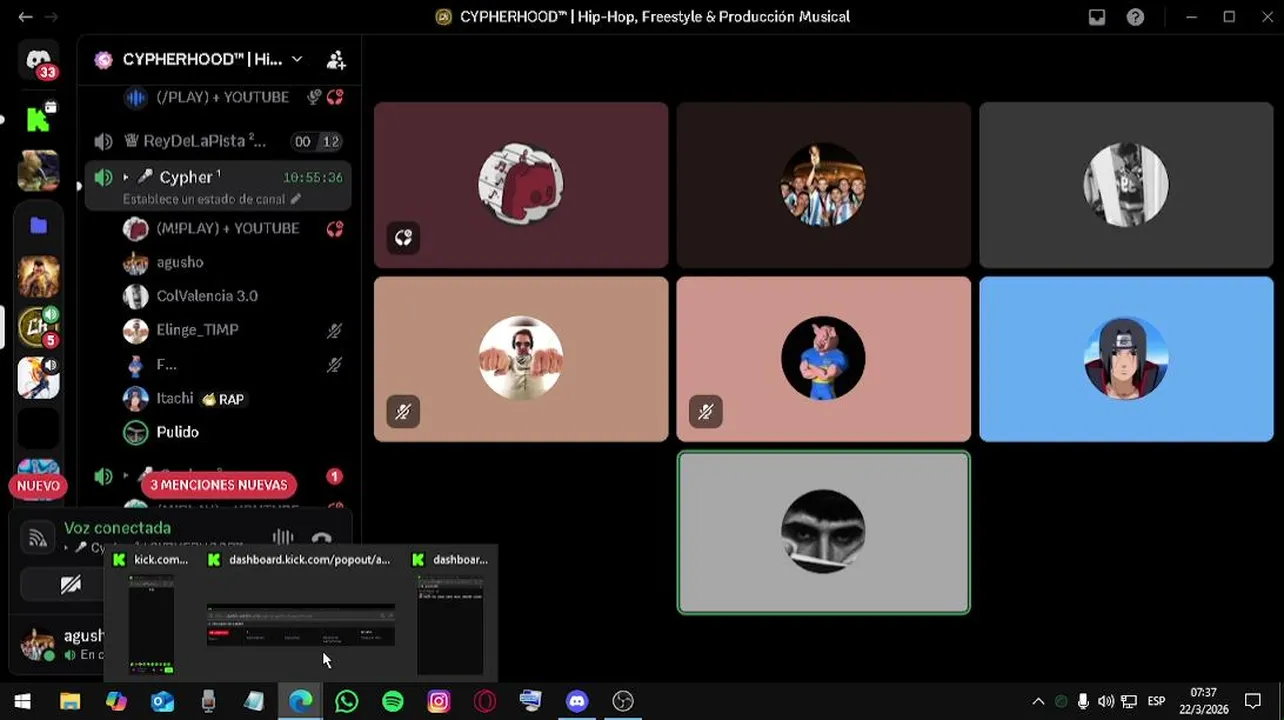Expand the CYPHERHOOD server name dropdown
Image resolution: width=1284 pixels, height=720 pixels.
(x=296, y=60)
